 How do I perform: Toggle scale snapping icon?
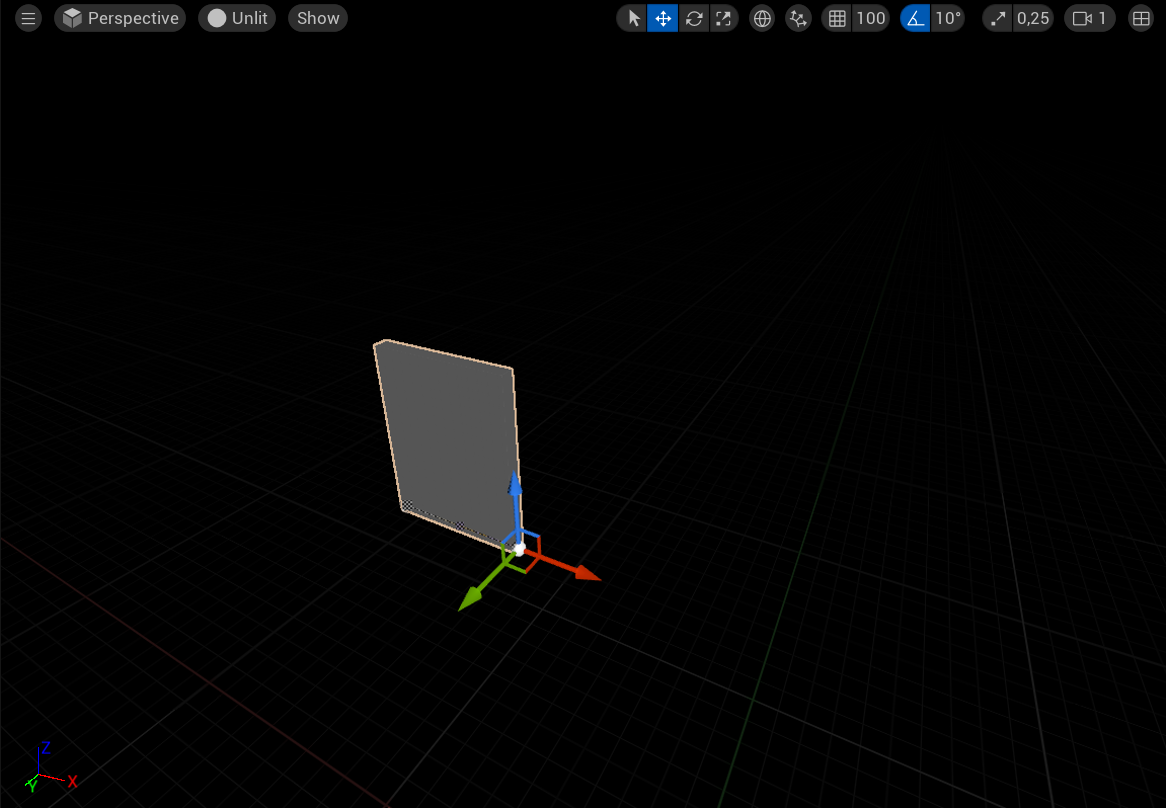tap(998, 18)
